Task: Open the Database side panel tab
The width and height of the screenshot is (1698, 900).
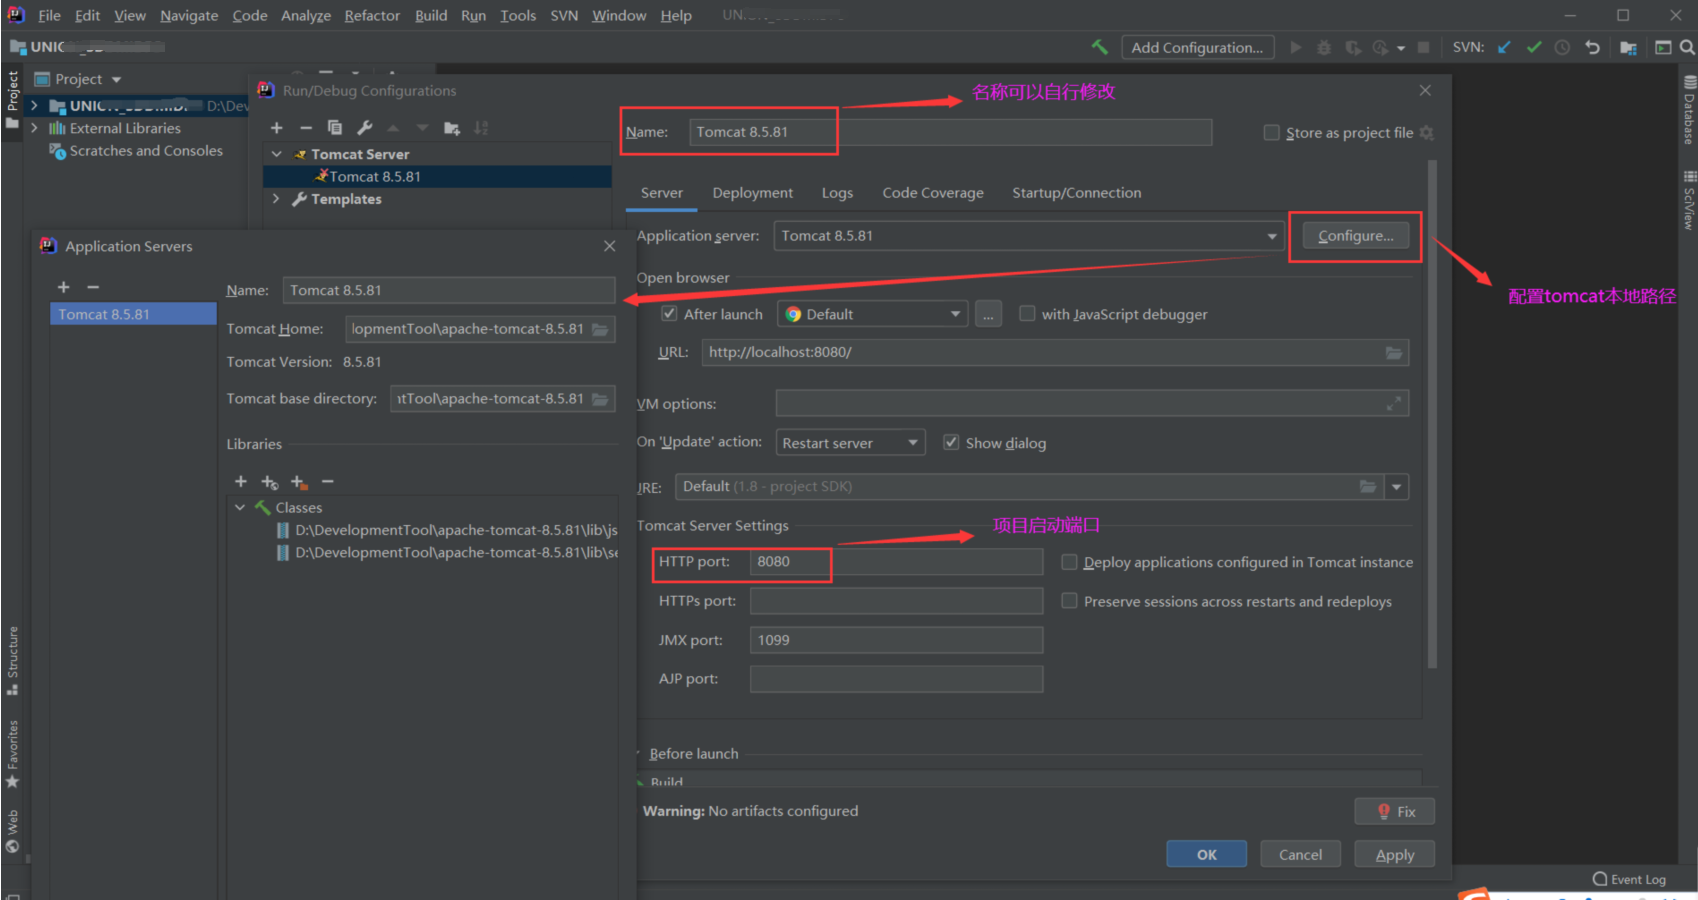Action: click(x=1688, y=110)
